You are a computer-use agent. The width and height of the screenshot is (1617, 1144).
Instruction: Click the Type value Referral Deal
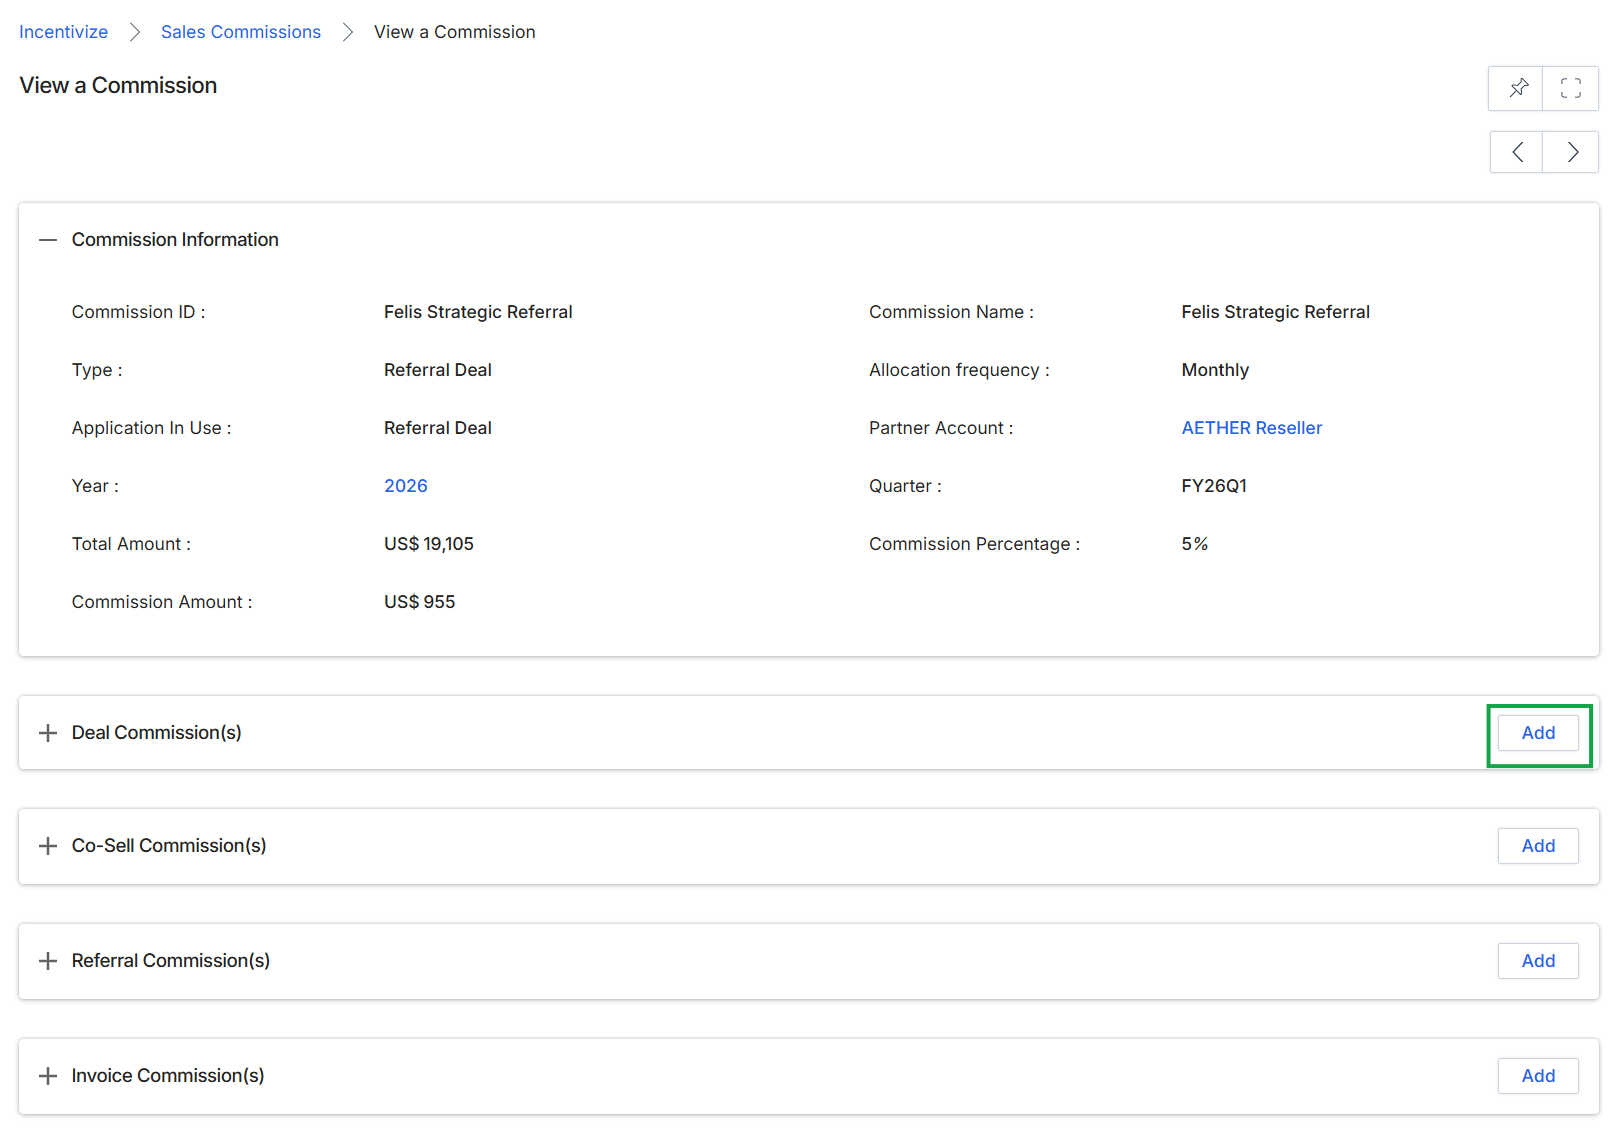pos(438,370)
